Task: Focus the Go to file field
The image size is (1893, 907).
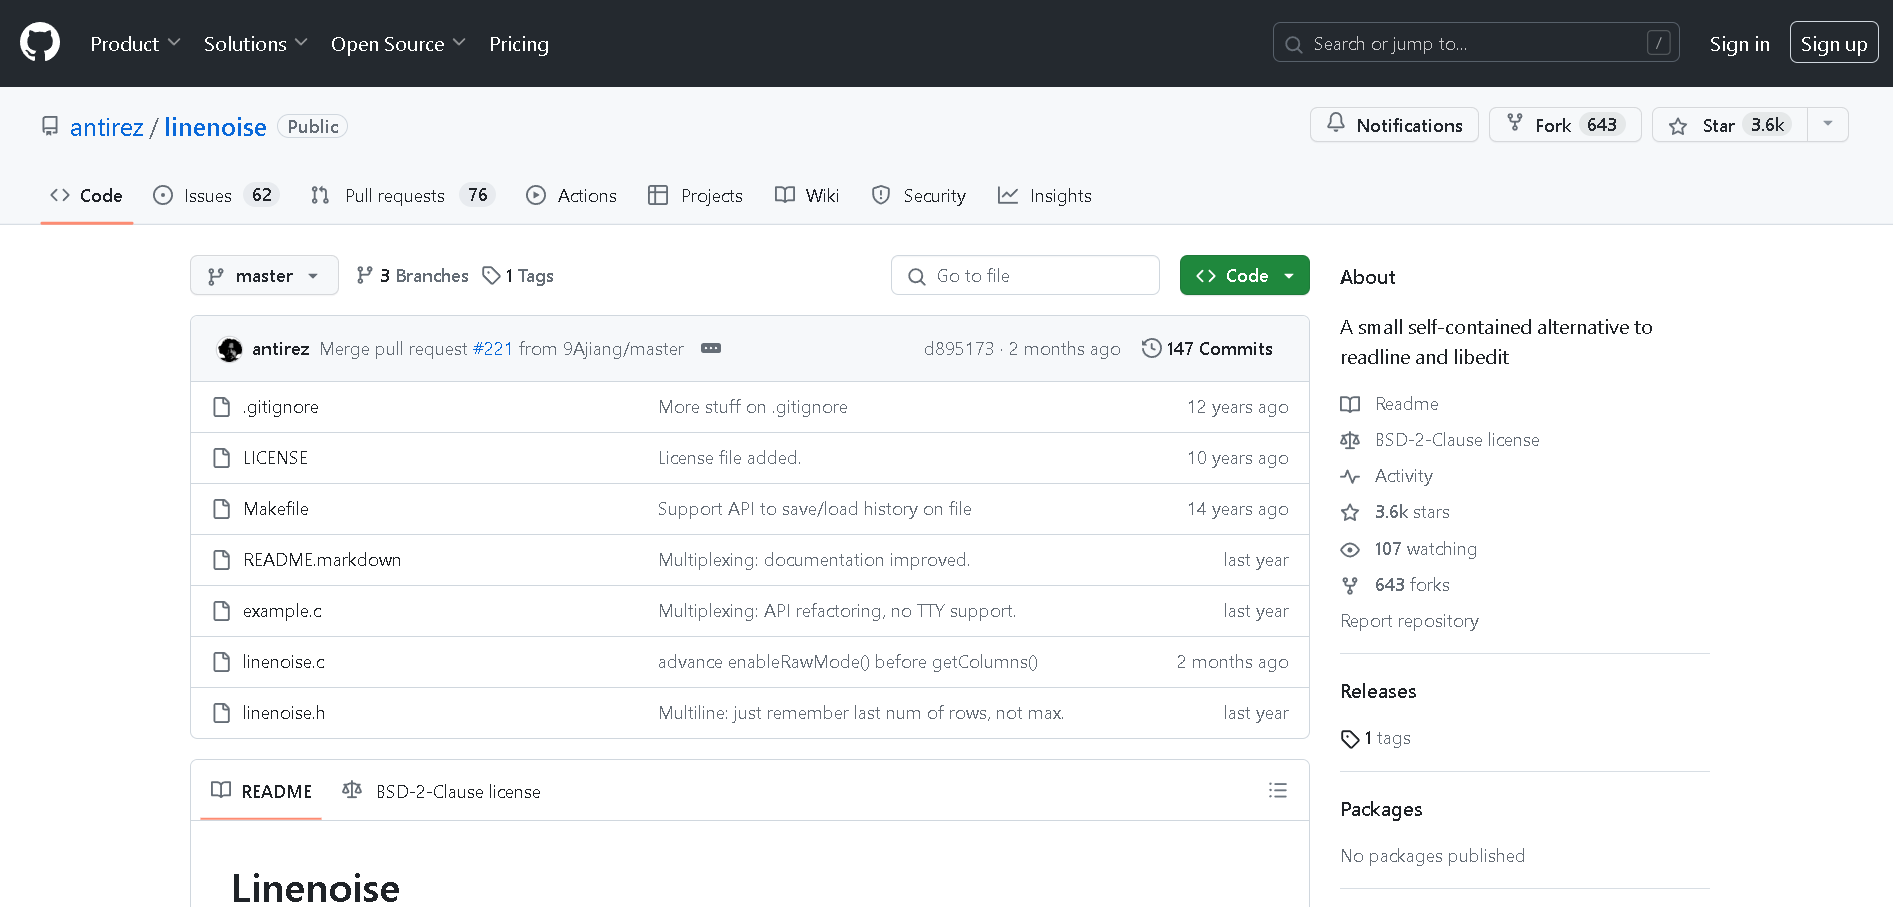Action: coord(1025,276)
